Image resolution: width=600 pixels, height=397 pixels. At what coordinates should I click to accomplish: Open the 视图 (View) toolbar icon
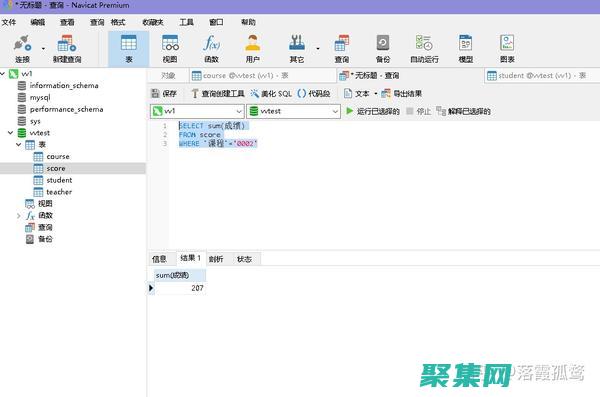coord(170,49)
